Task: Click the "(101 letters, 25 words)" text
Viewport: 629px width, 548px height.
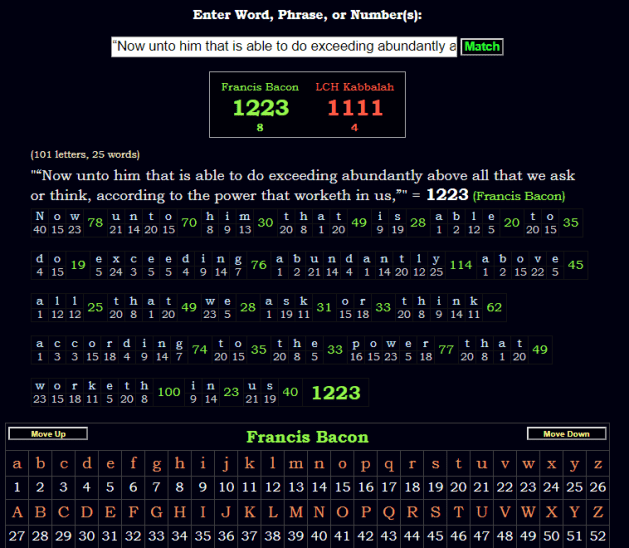Action: point(85,154)
